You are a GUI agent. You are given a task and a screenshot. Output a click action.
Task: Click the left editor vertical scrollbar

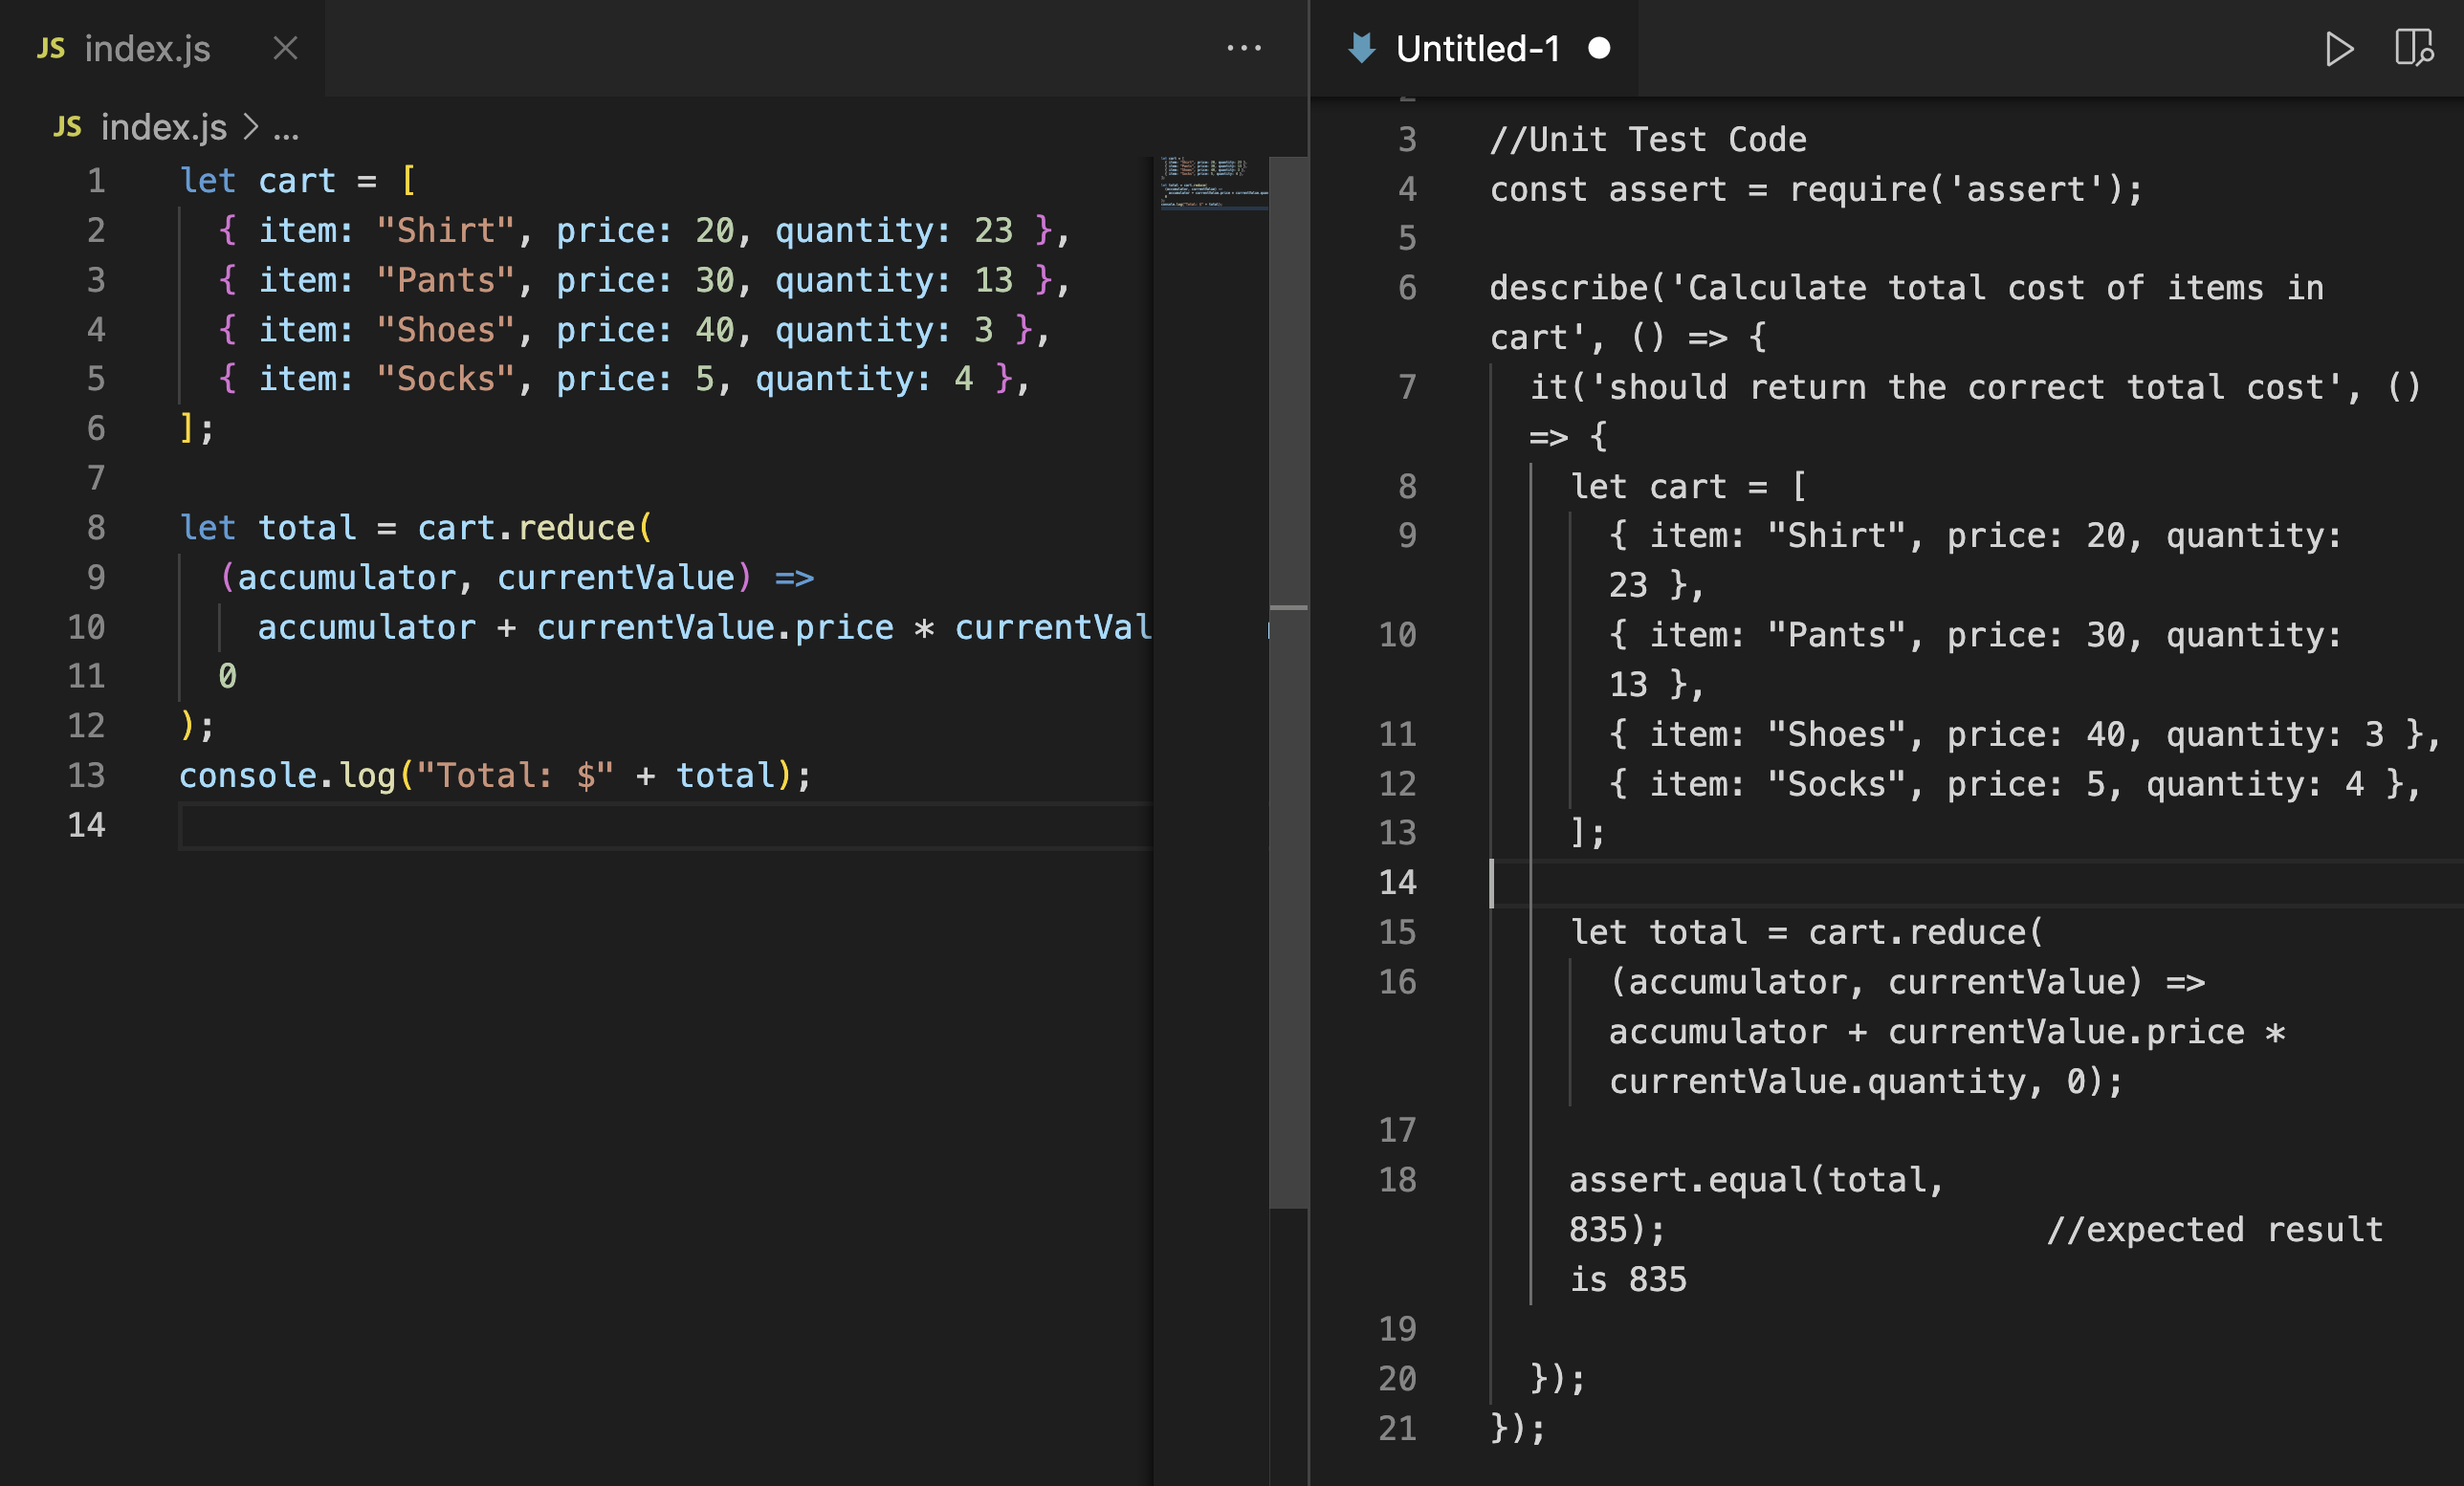click(1289, 680)
